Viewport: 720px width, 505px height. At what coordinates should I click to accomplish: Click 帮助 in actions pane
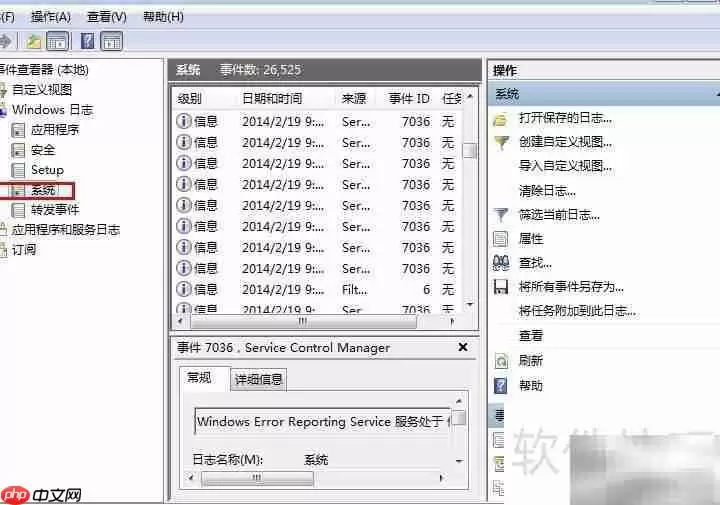(531, 385)
